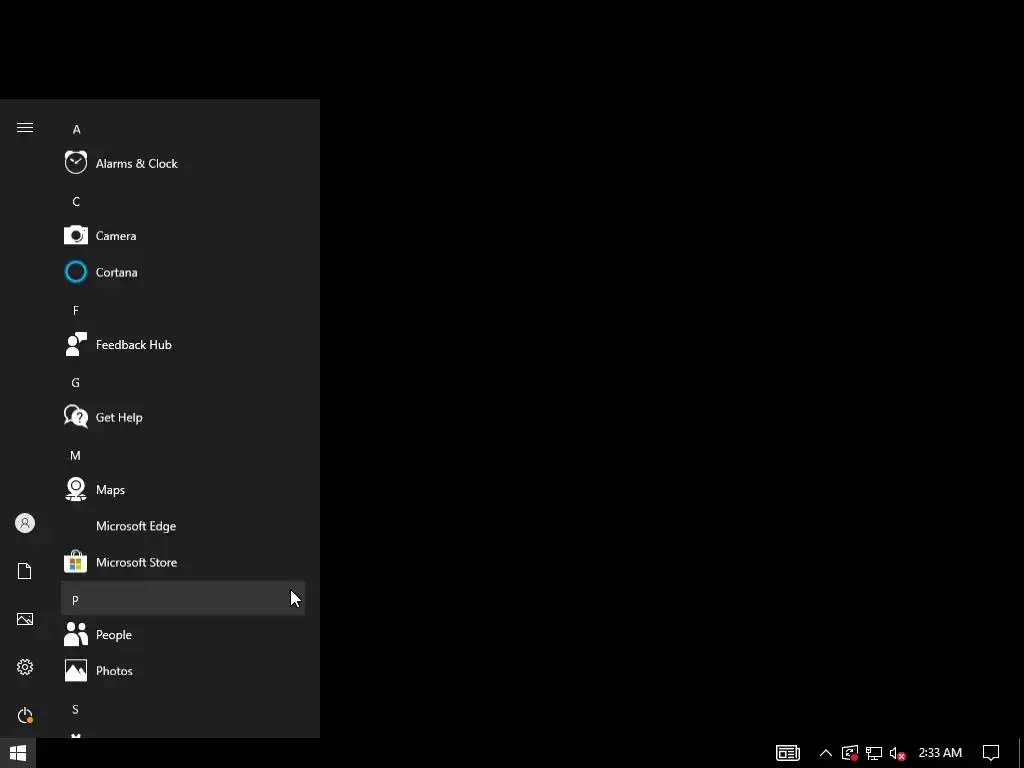The width and height of the screenshot is (1024, 768).
Task: Open the network status tray icon
Action: pyautogui.click(x=874, y=753)
